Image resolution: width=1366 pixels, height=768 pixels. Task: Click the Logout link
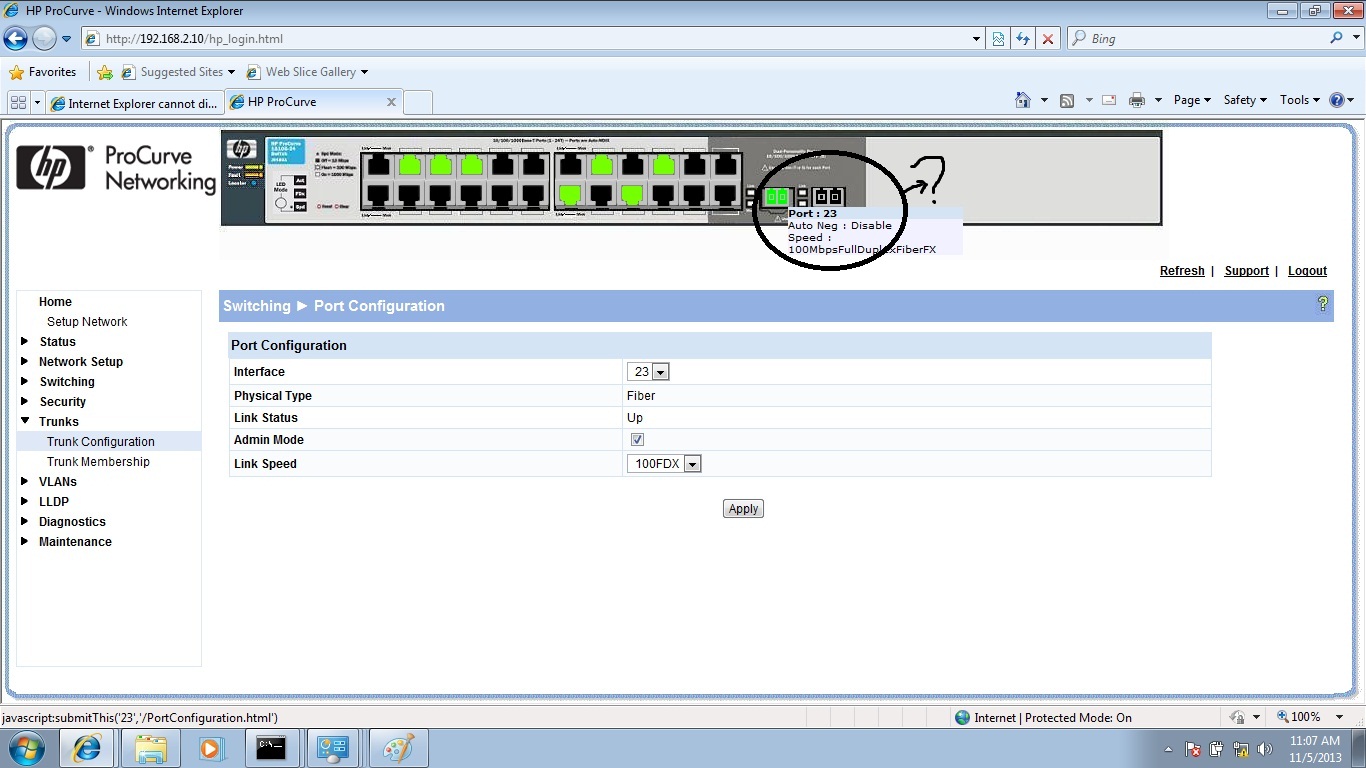pyautogui.click(x=1307, y=271)
